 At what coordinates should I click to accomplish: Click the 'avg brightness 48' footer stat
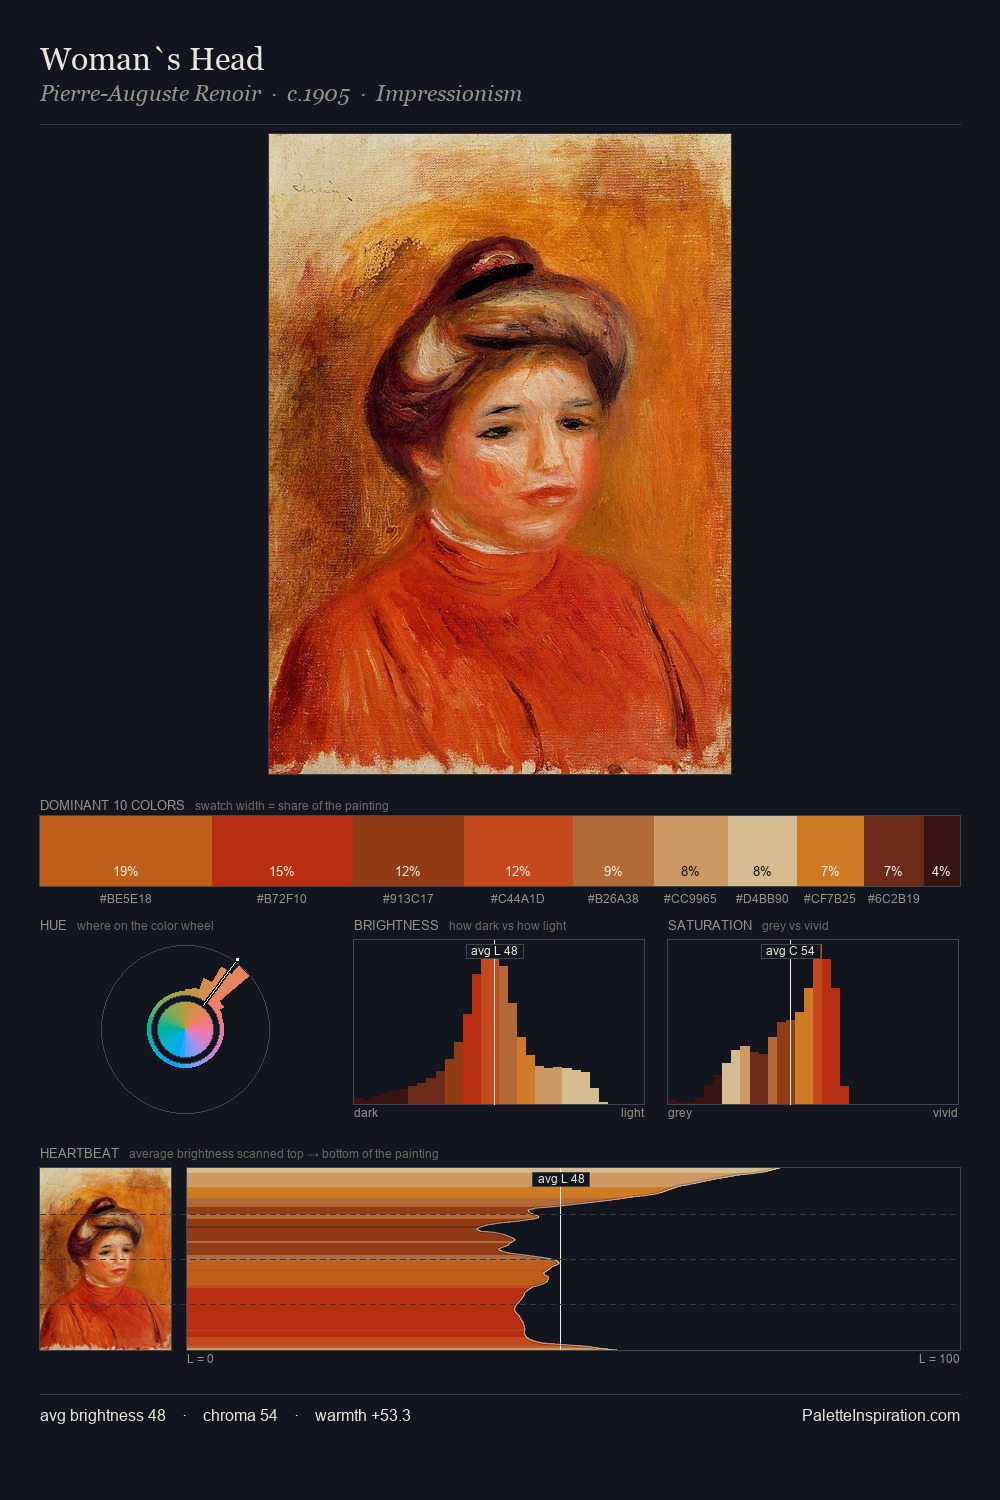[x=103, y=1415]
